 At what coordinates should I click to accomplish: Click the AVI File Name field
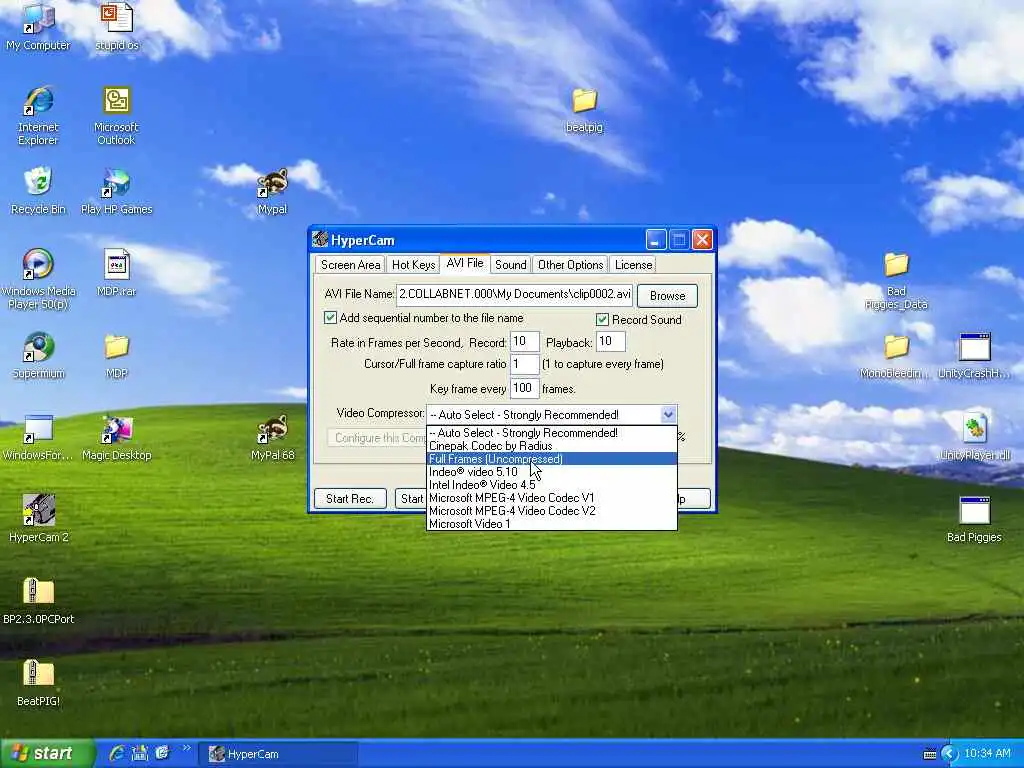coord(515,295)
